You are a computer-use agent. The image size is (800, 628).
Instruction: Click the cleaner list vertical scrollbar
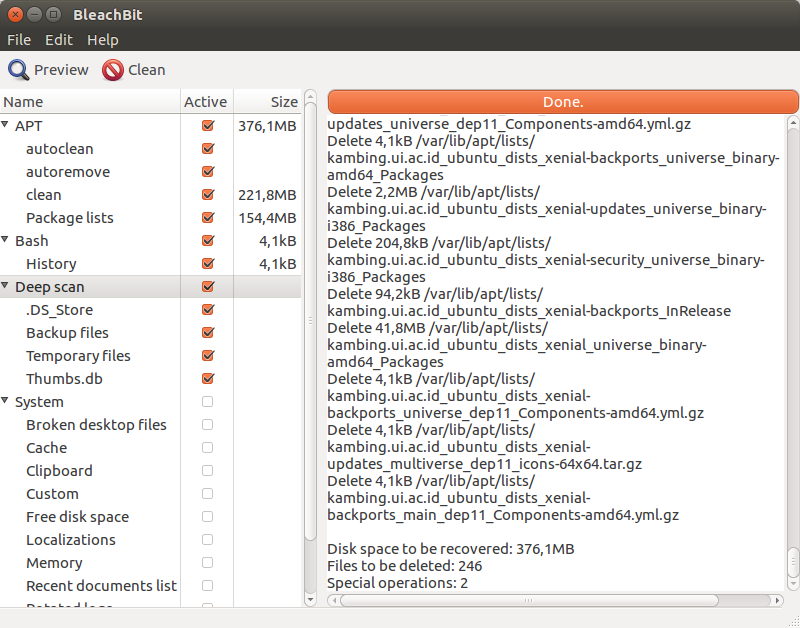pyautogui.click(x=310, y=321)
